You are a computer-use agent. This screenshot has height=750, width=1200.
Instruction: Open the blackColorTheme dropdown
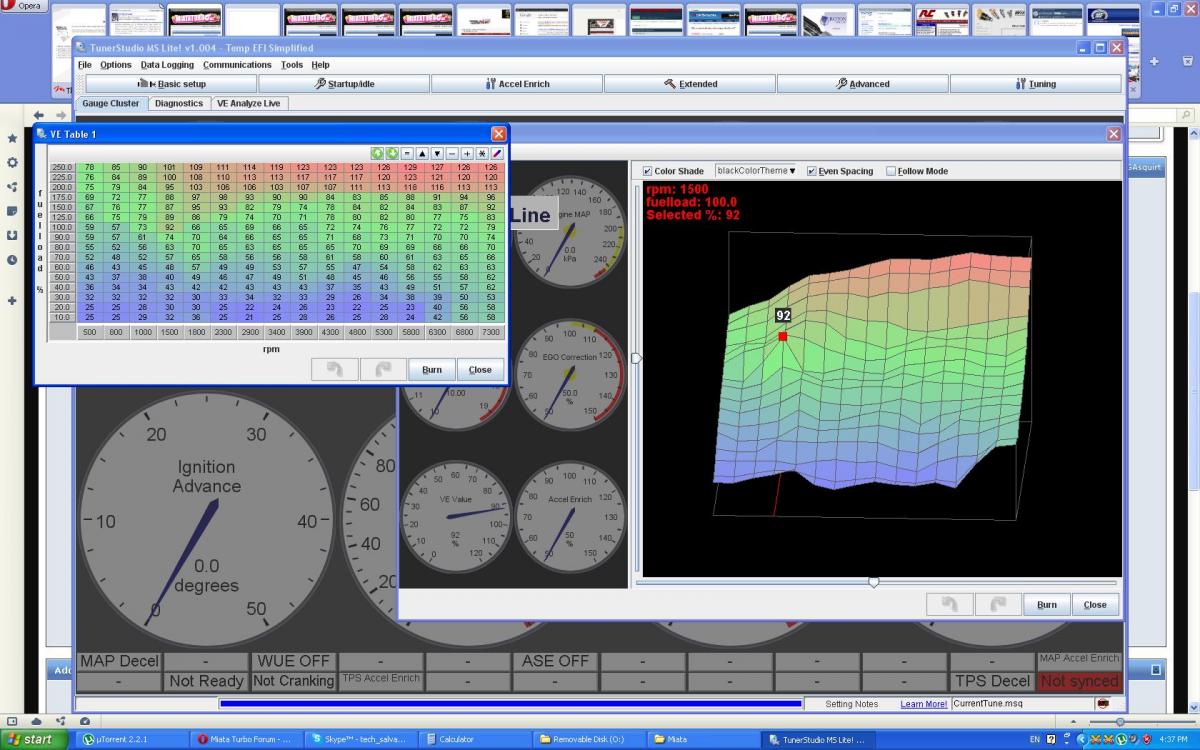coord(755,171)
